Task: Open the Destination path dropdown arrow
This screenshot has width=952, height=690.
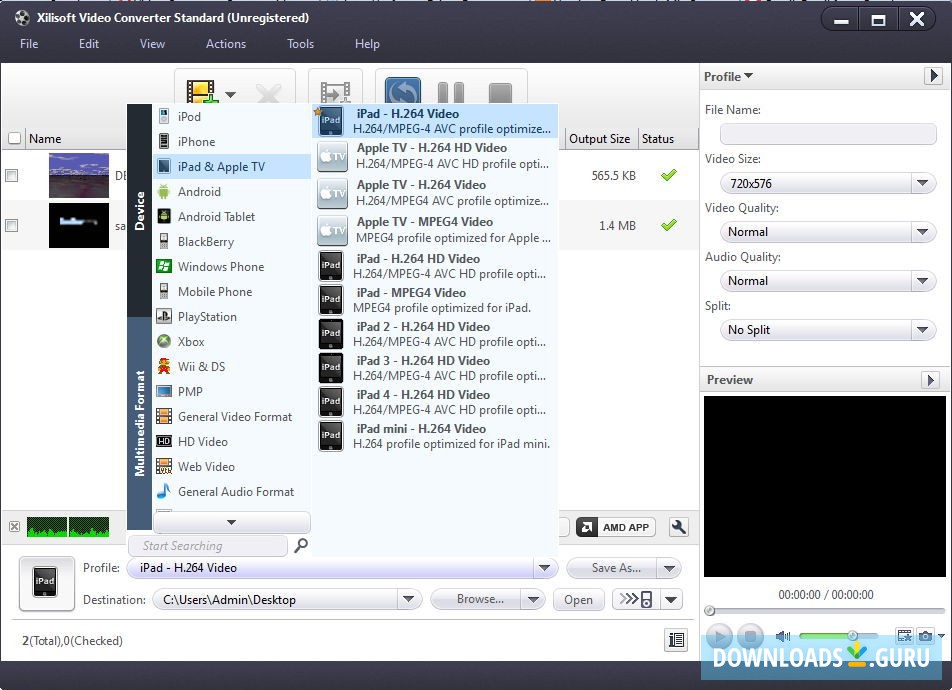Action: tap(409, 599)
